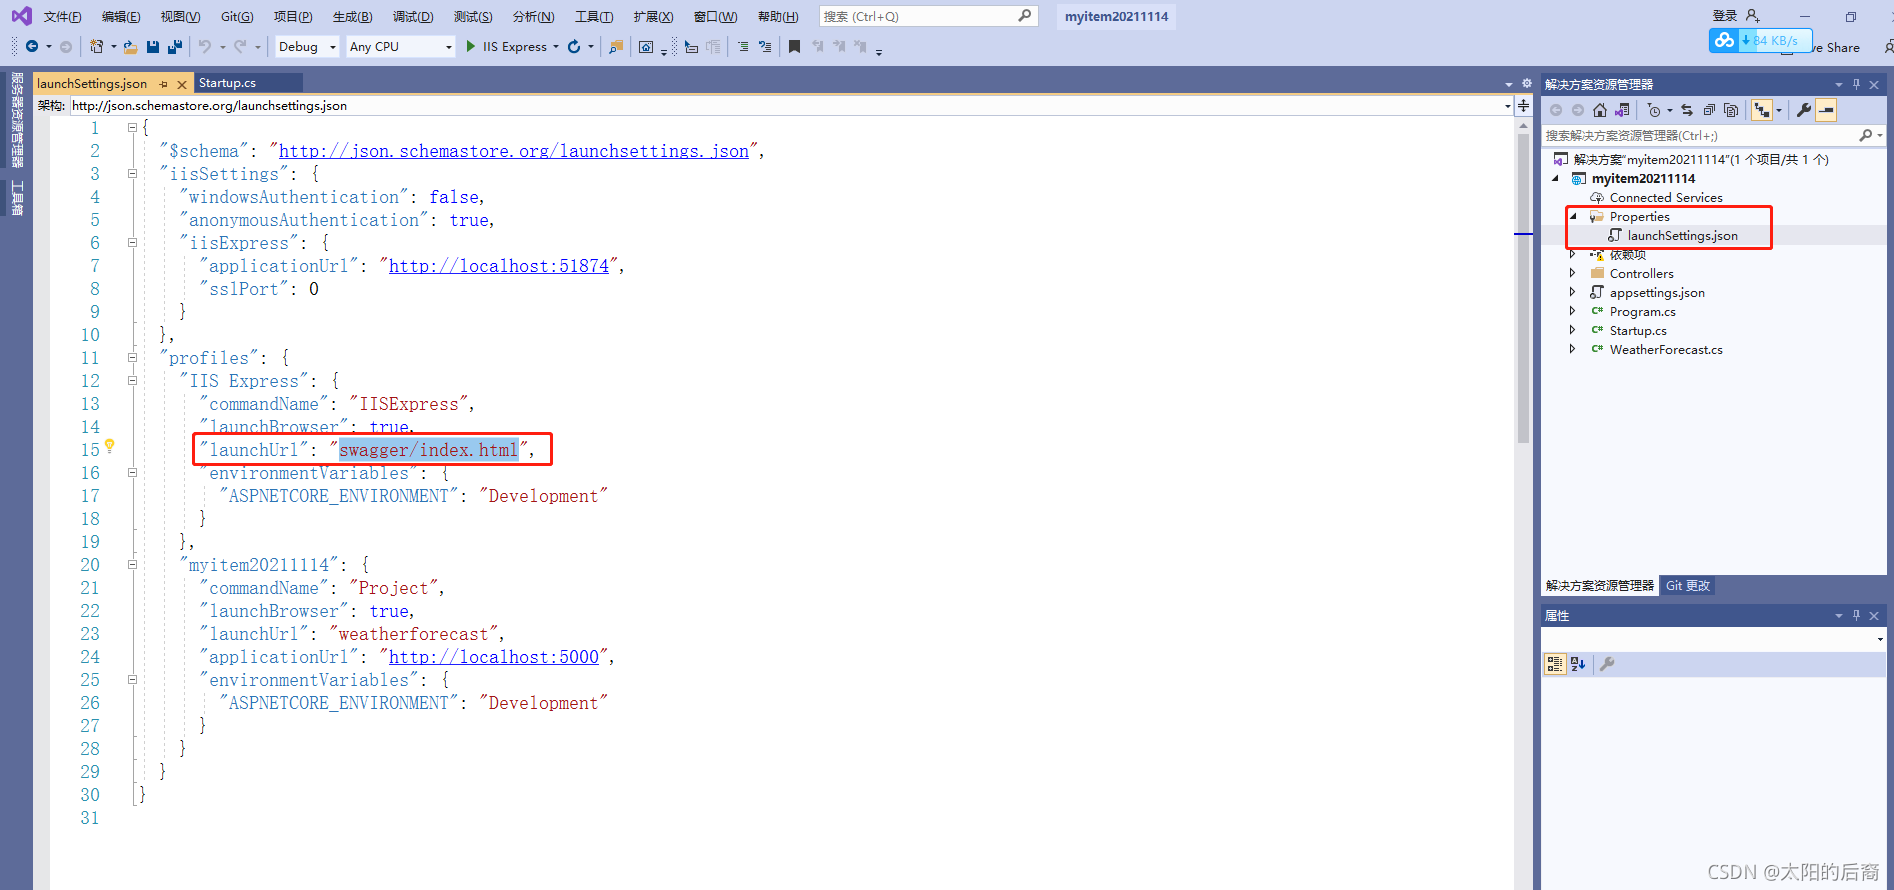Start debugging with IIS Express play button
1894x890 pixels.
tap(471, 46)
